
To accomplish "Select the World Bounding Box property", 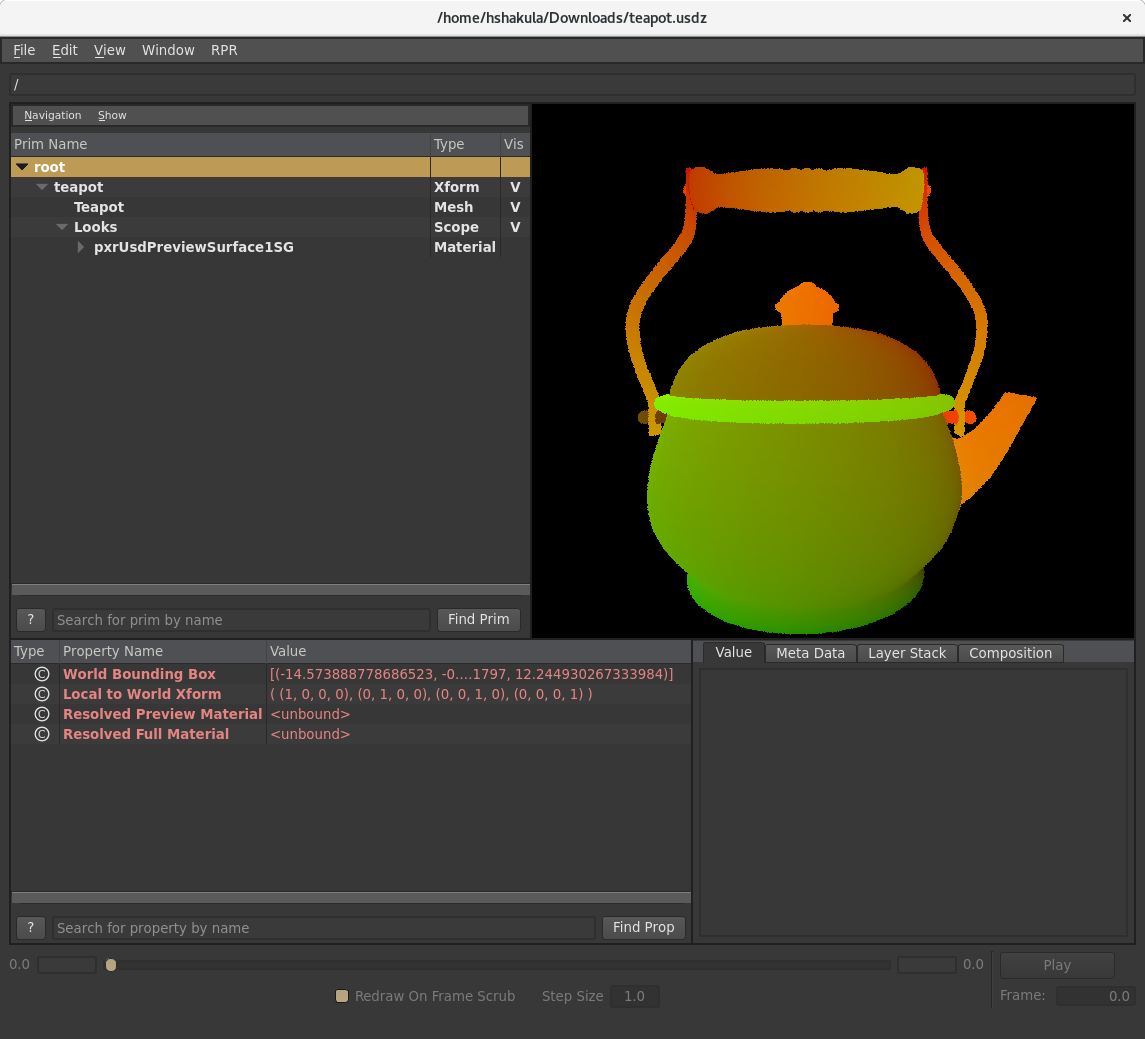I will pos(139,674).
